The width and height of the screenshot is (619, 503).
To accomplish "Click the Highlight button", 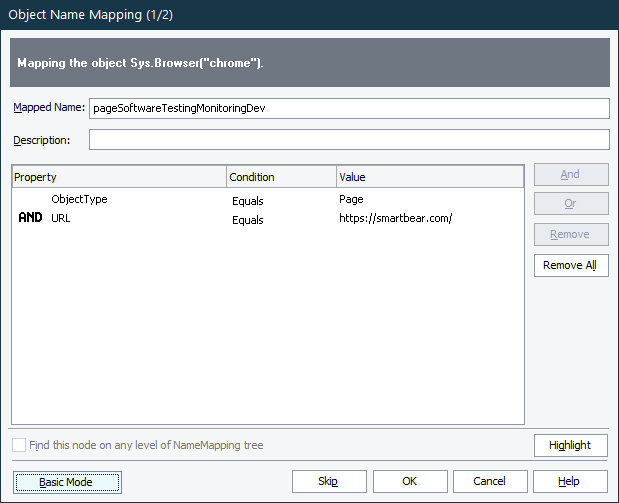I will [x=570, y=445].
